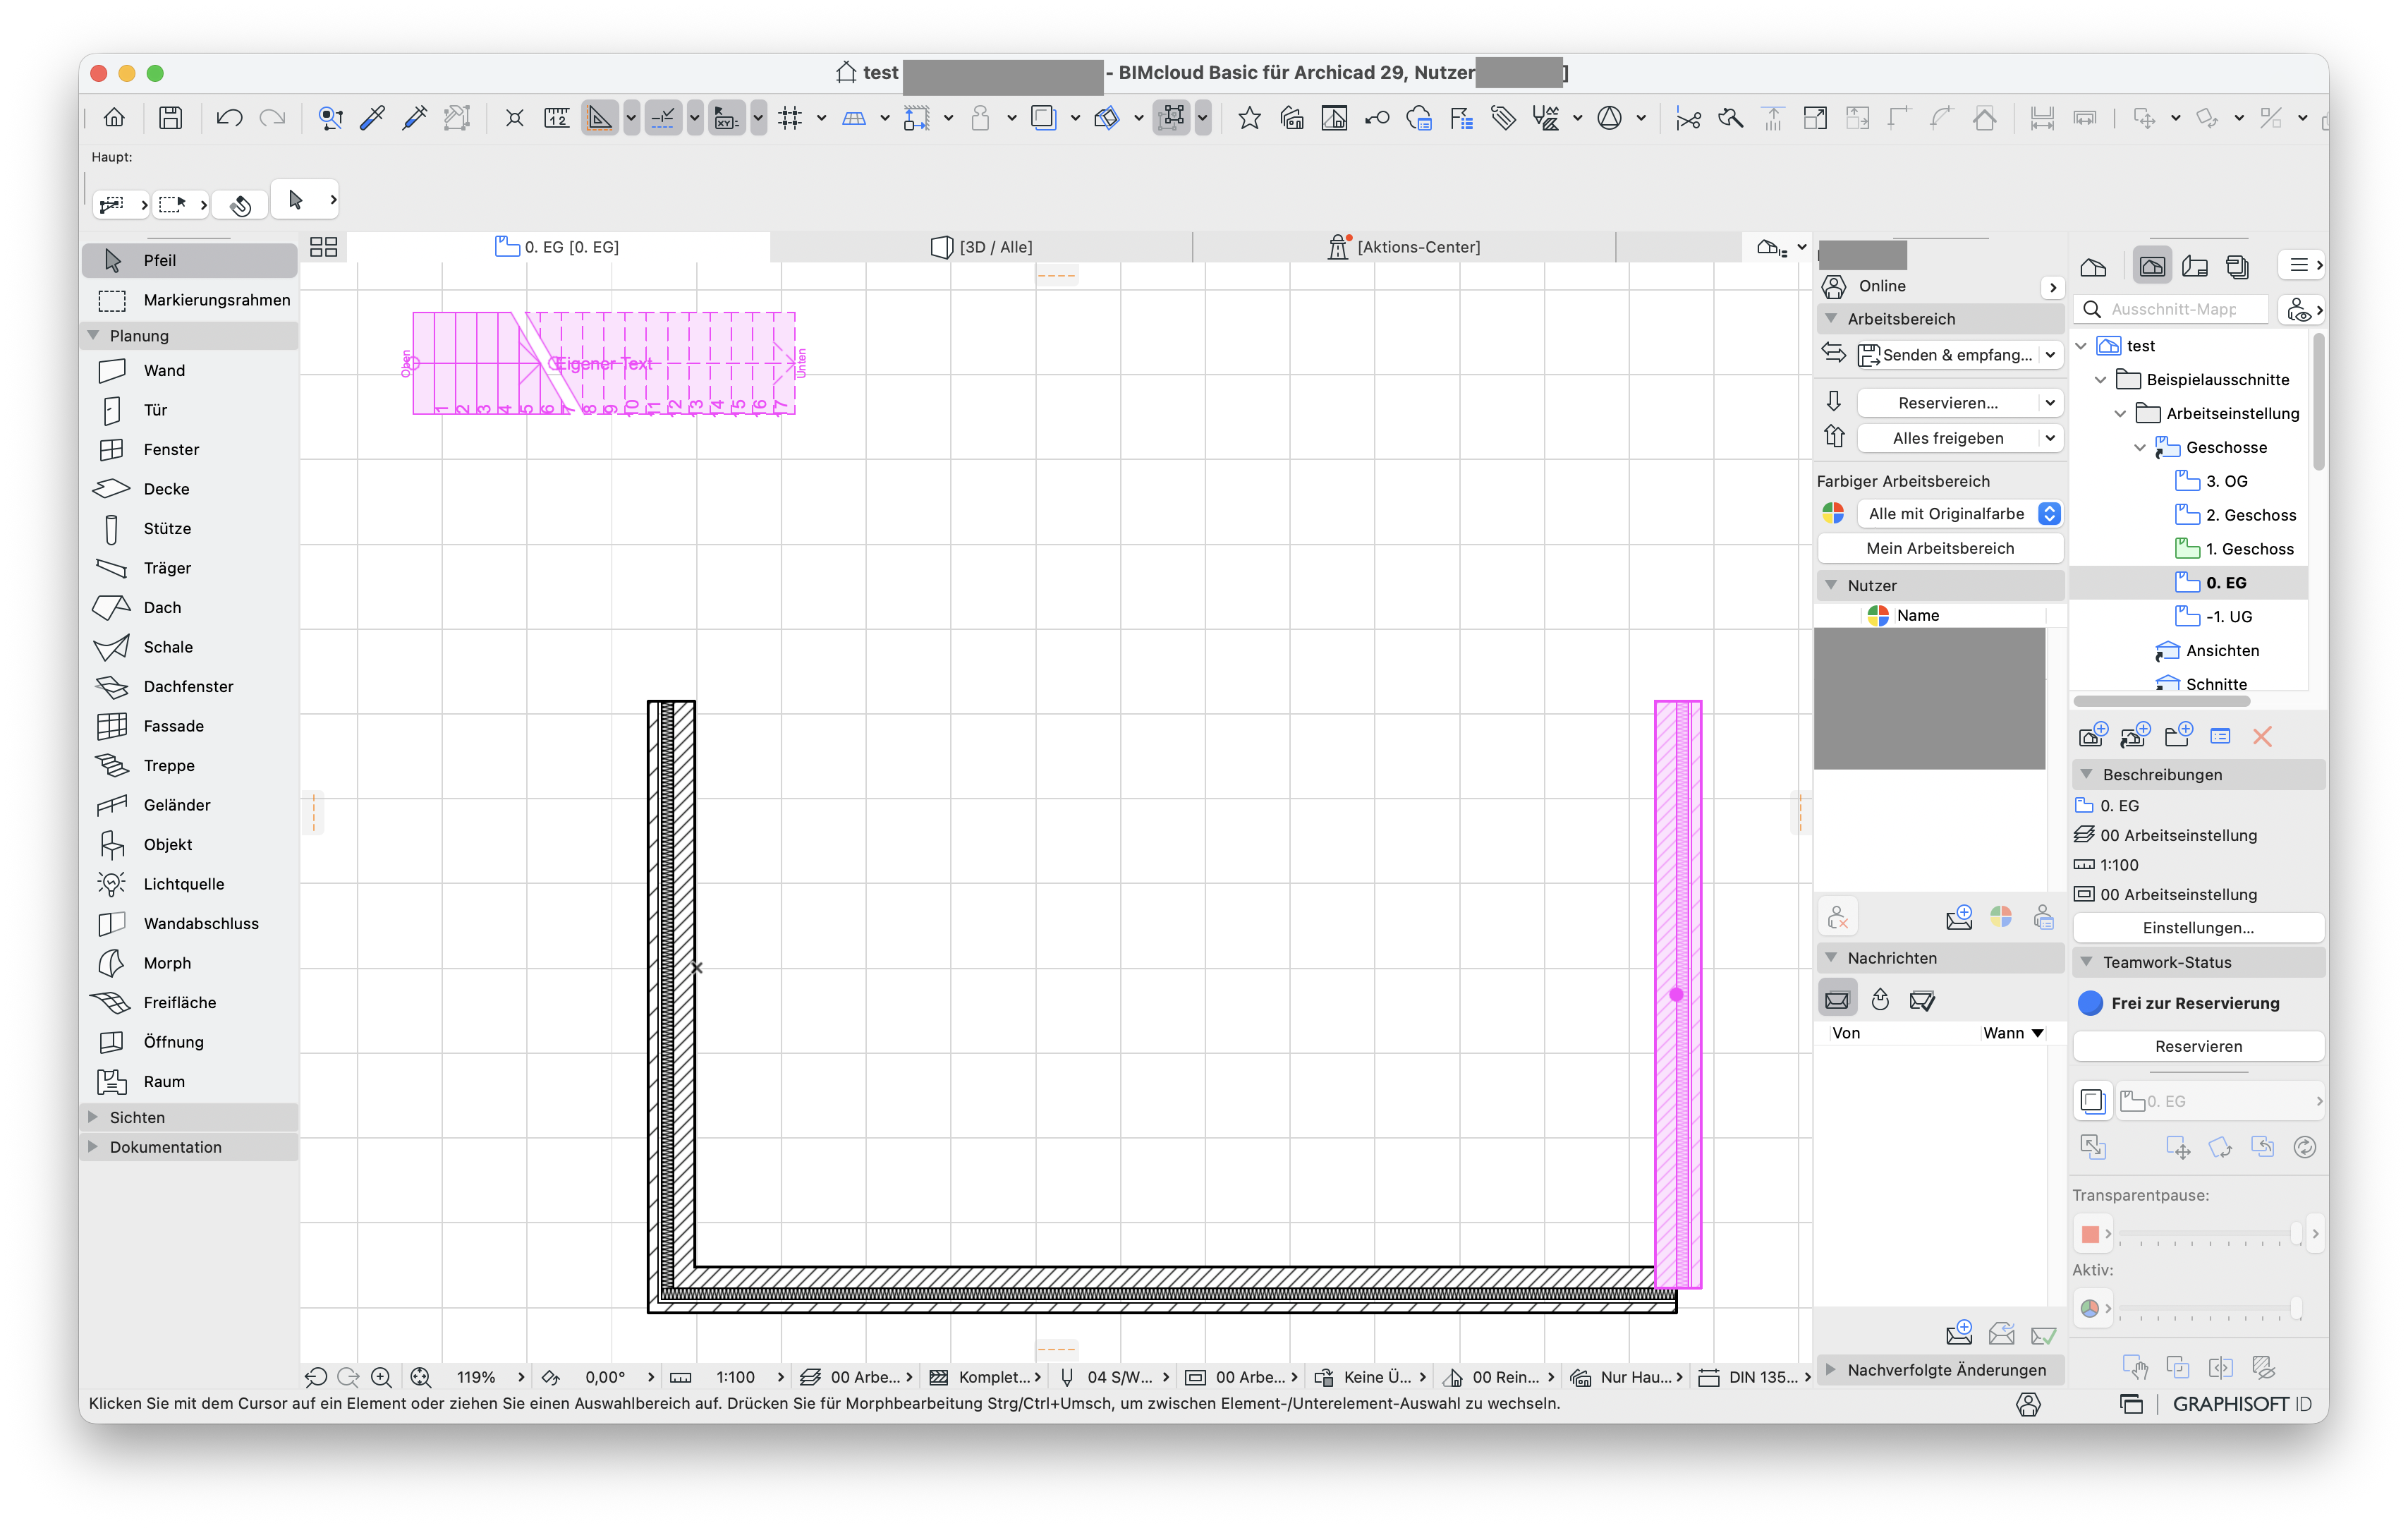Viewport: 2408px width, 1528px height.
Task: Select the Lichtquelle tool
Action: point(190,884)
